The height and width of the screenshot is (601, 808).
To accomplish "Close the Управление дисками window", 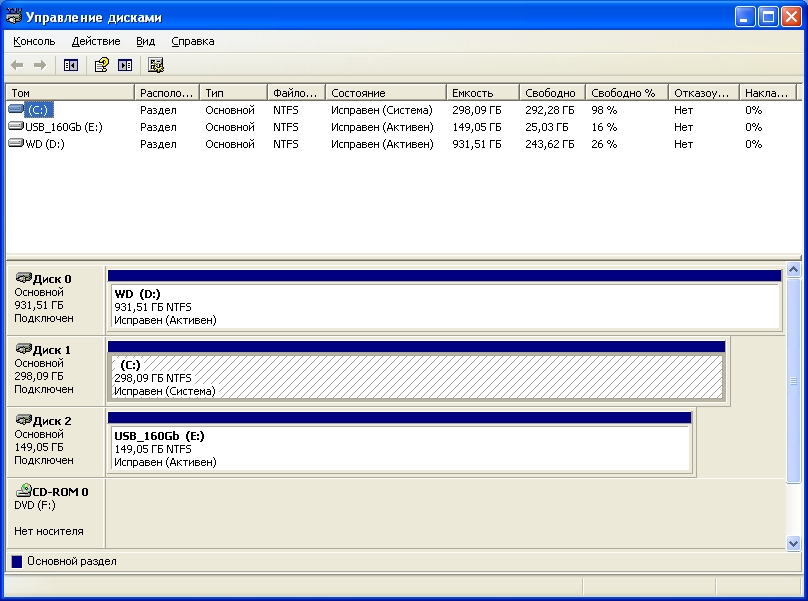I will coord(792,17).
